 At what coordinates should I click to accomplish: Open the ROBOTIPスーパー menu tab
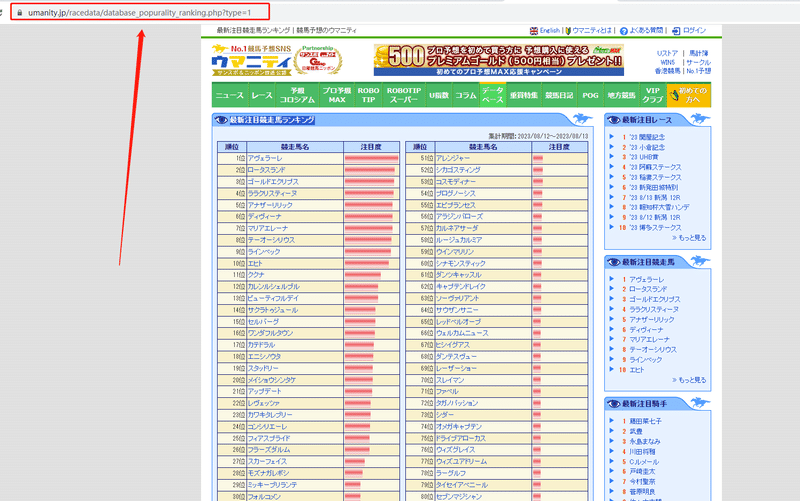point(404,95)
